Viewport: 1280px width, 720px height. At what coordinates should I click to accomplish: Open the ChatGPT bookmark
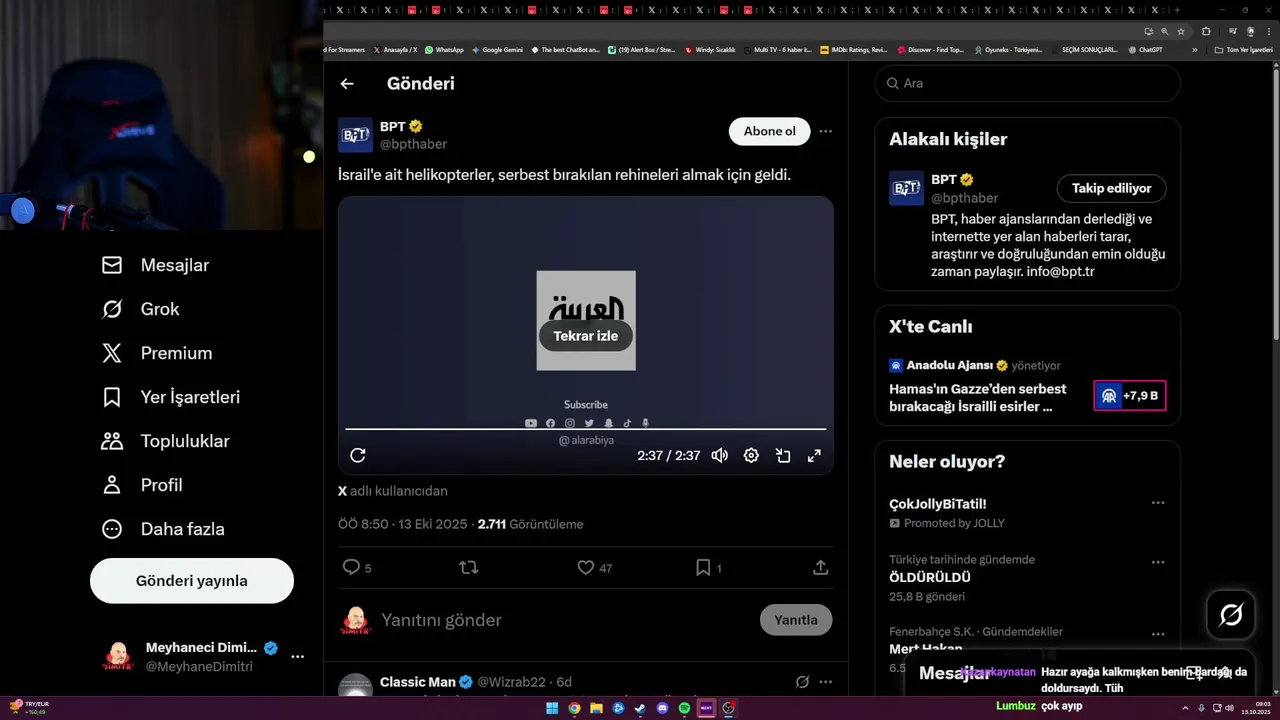(1144, 49)
